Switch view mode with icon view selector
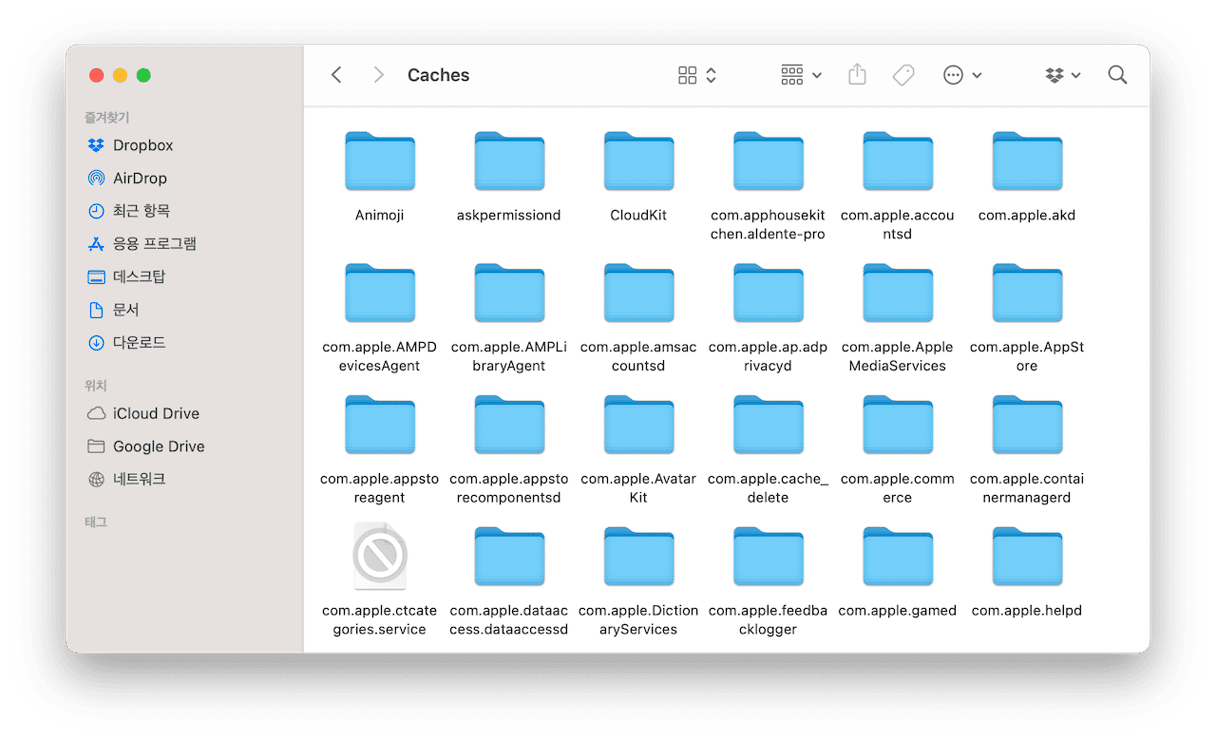The height and width of the screenshot is (740, 1216). (697, 75)
